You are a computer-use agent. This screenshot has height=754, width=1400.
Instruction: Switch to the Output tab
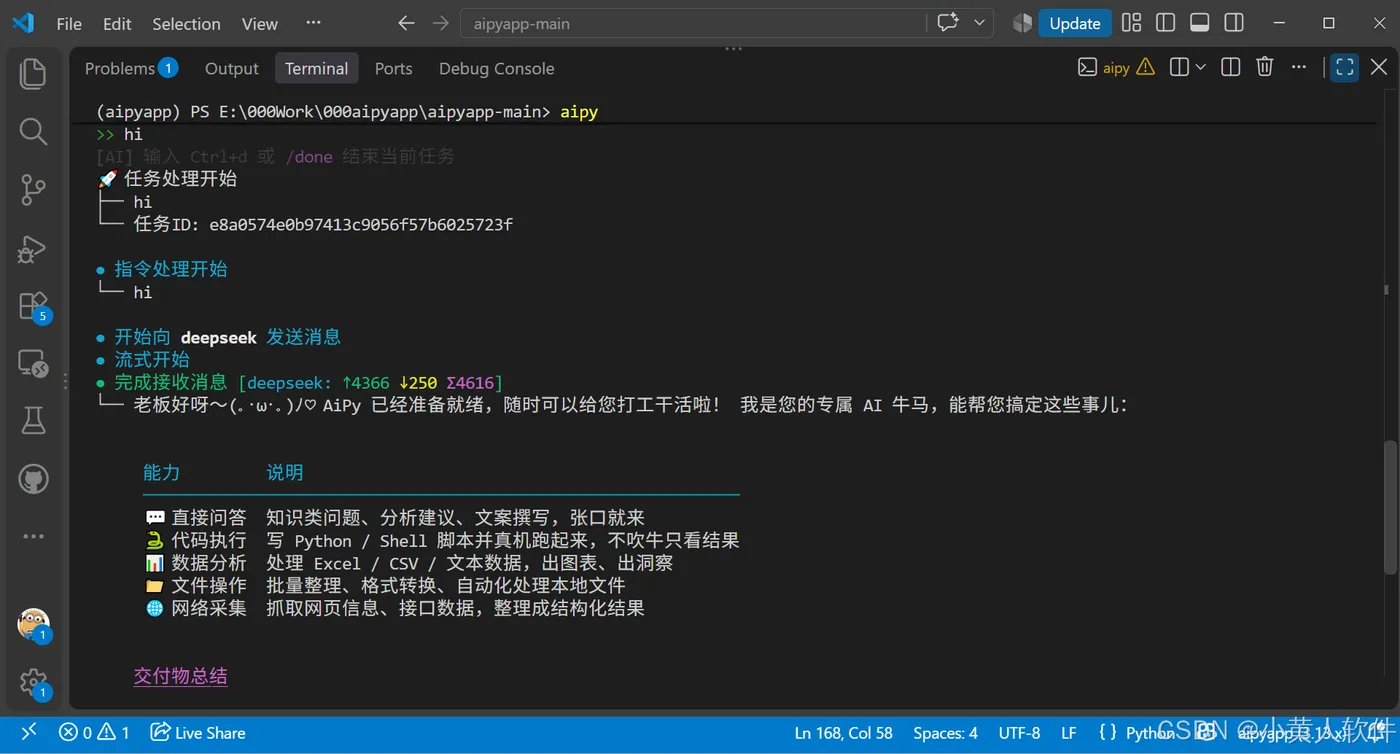point(231,68)
